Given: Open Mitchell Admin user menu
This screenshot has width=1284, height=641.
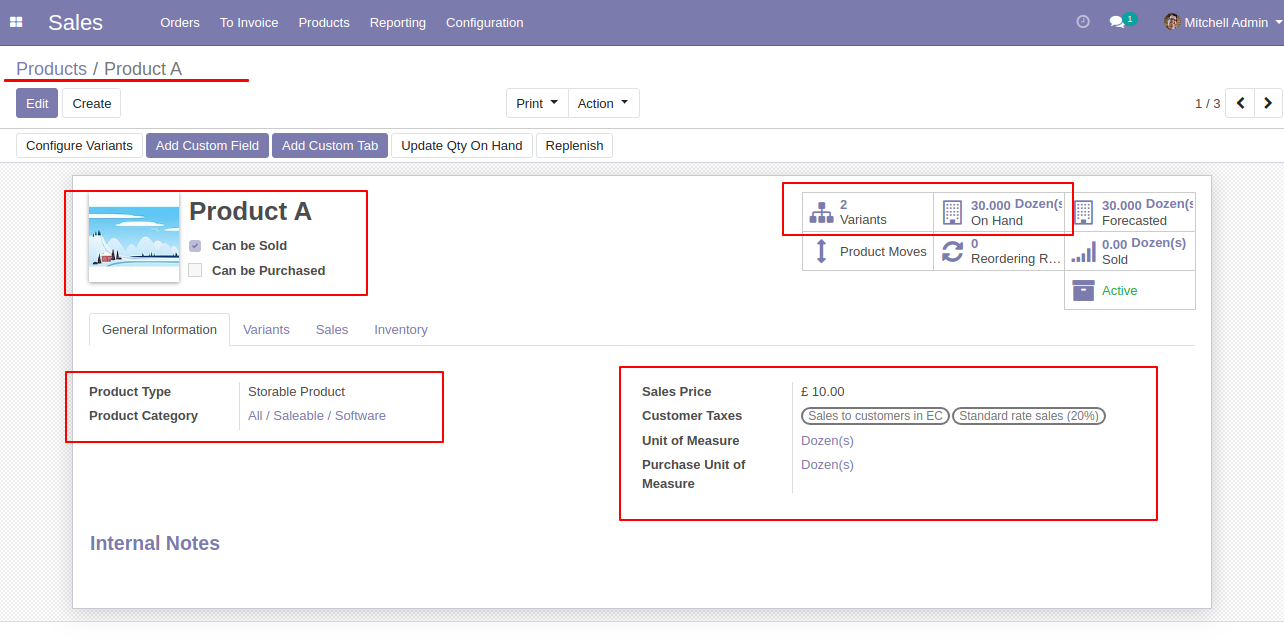Looking at the screenshot, I should tap(1216, 22).
